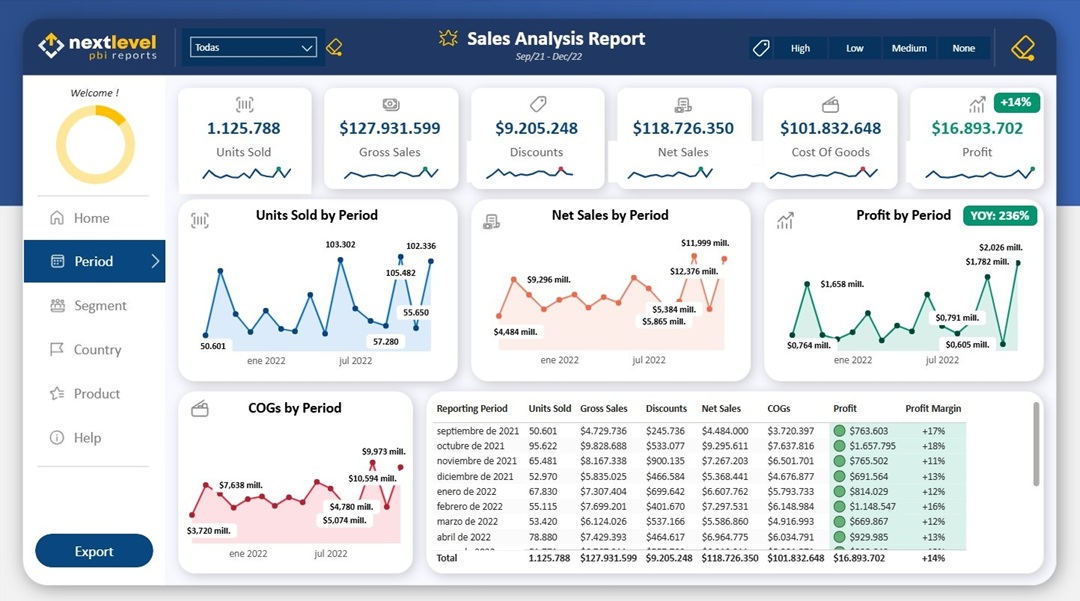Click the yellow tag icon next to Todas dropdown
Image resolution: width=1080 pixels, height=601 pixels.
pos(335,46)
